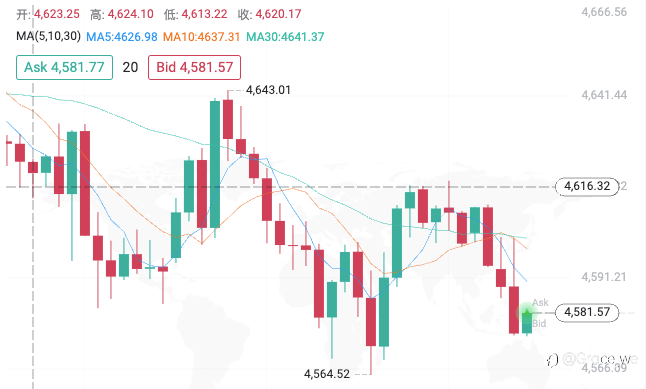Click the small Bid label near live price
This screenshot has width=646, height=389.
tap(539, 323)
